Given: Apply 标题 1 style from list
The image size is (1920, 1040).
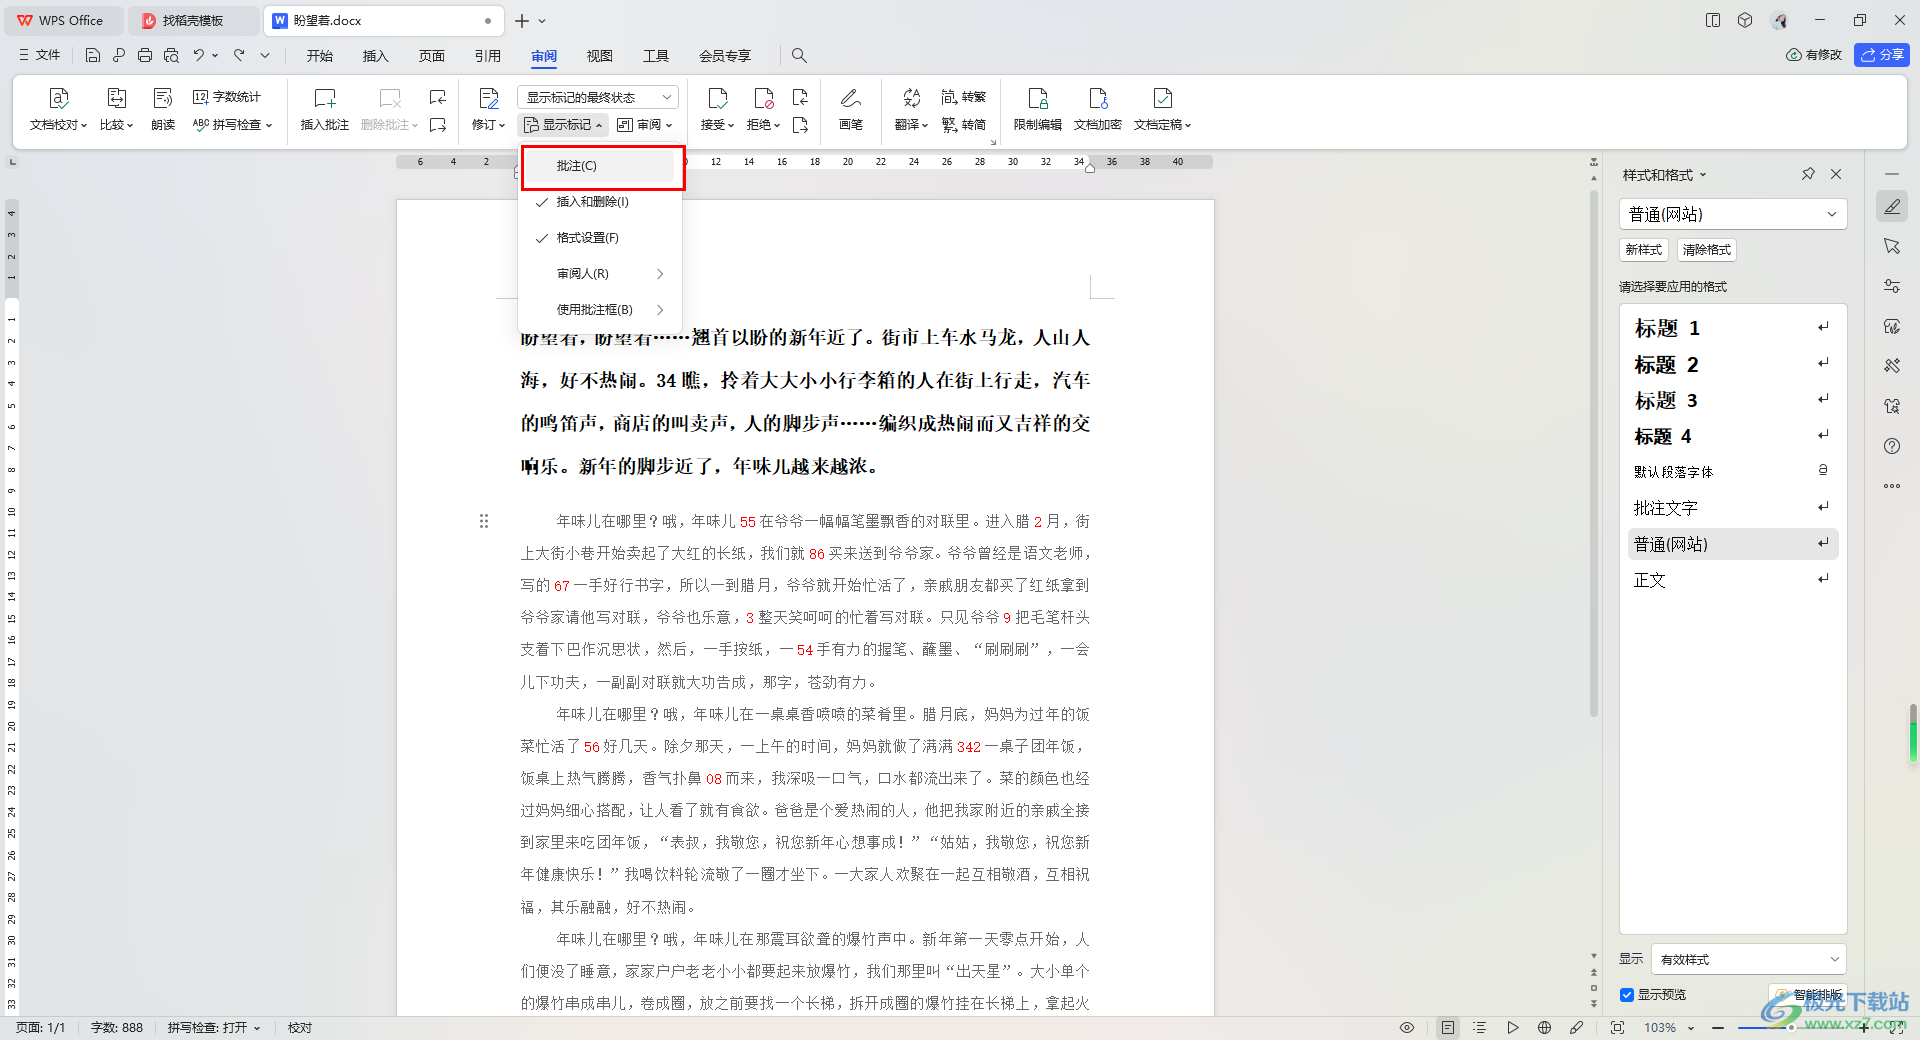Looking at the screenshot, I should (x=1733, y=328).
